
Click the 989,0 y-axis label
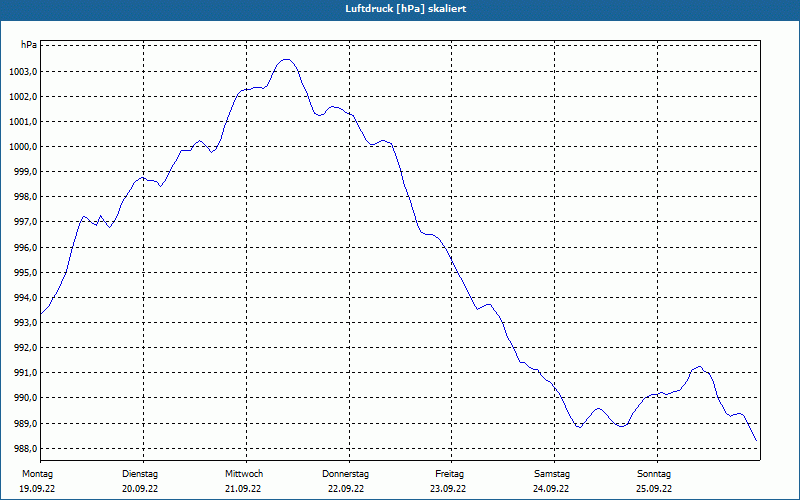click(25, 423)
